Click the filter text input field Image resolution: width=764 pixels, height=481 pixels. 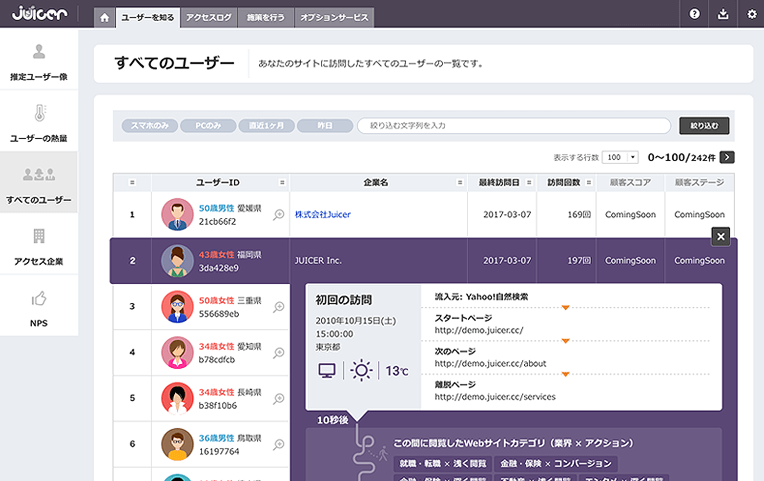514,126
